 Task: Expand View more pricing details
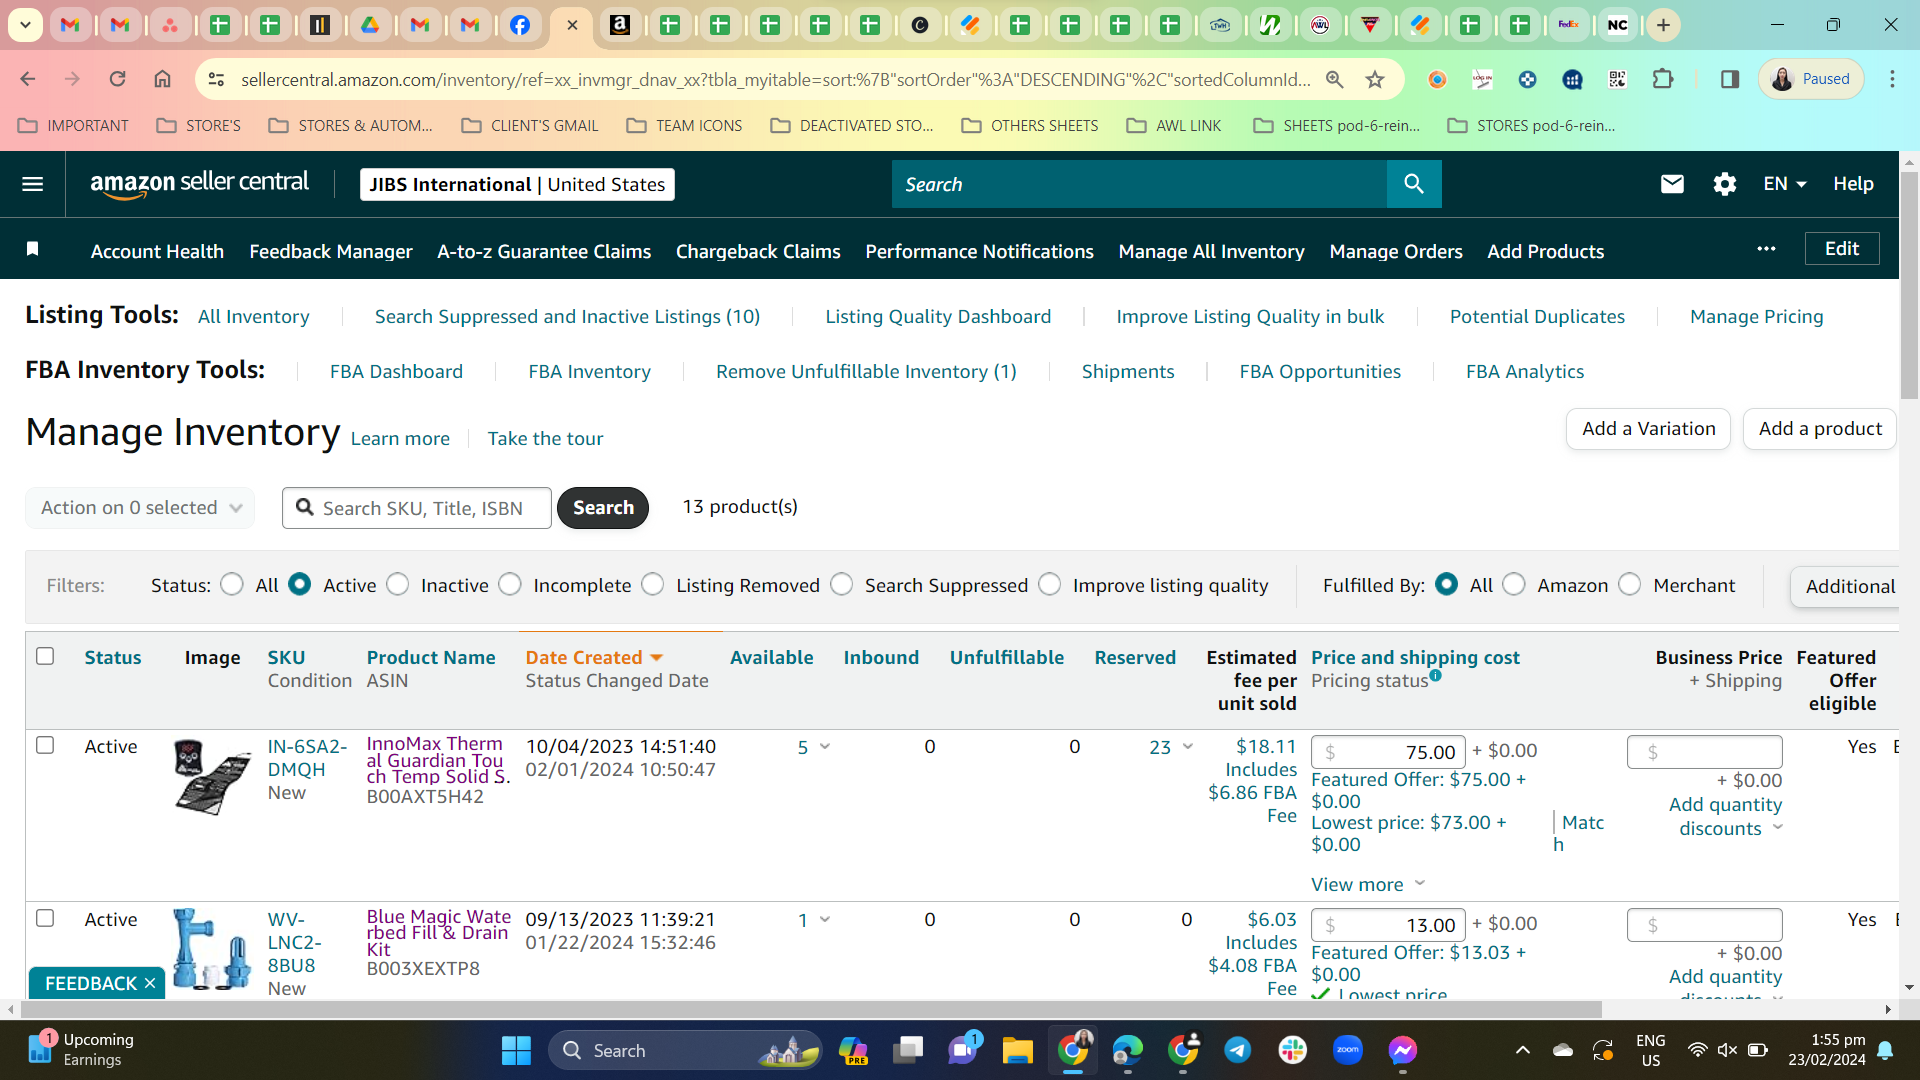(x=1368, y=884)
